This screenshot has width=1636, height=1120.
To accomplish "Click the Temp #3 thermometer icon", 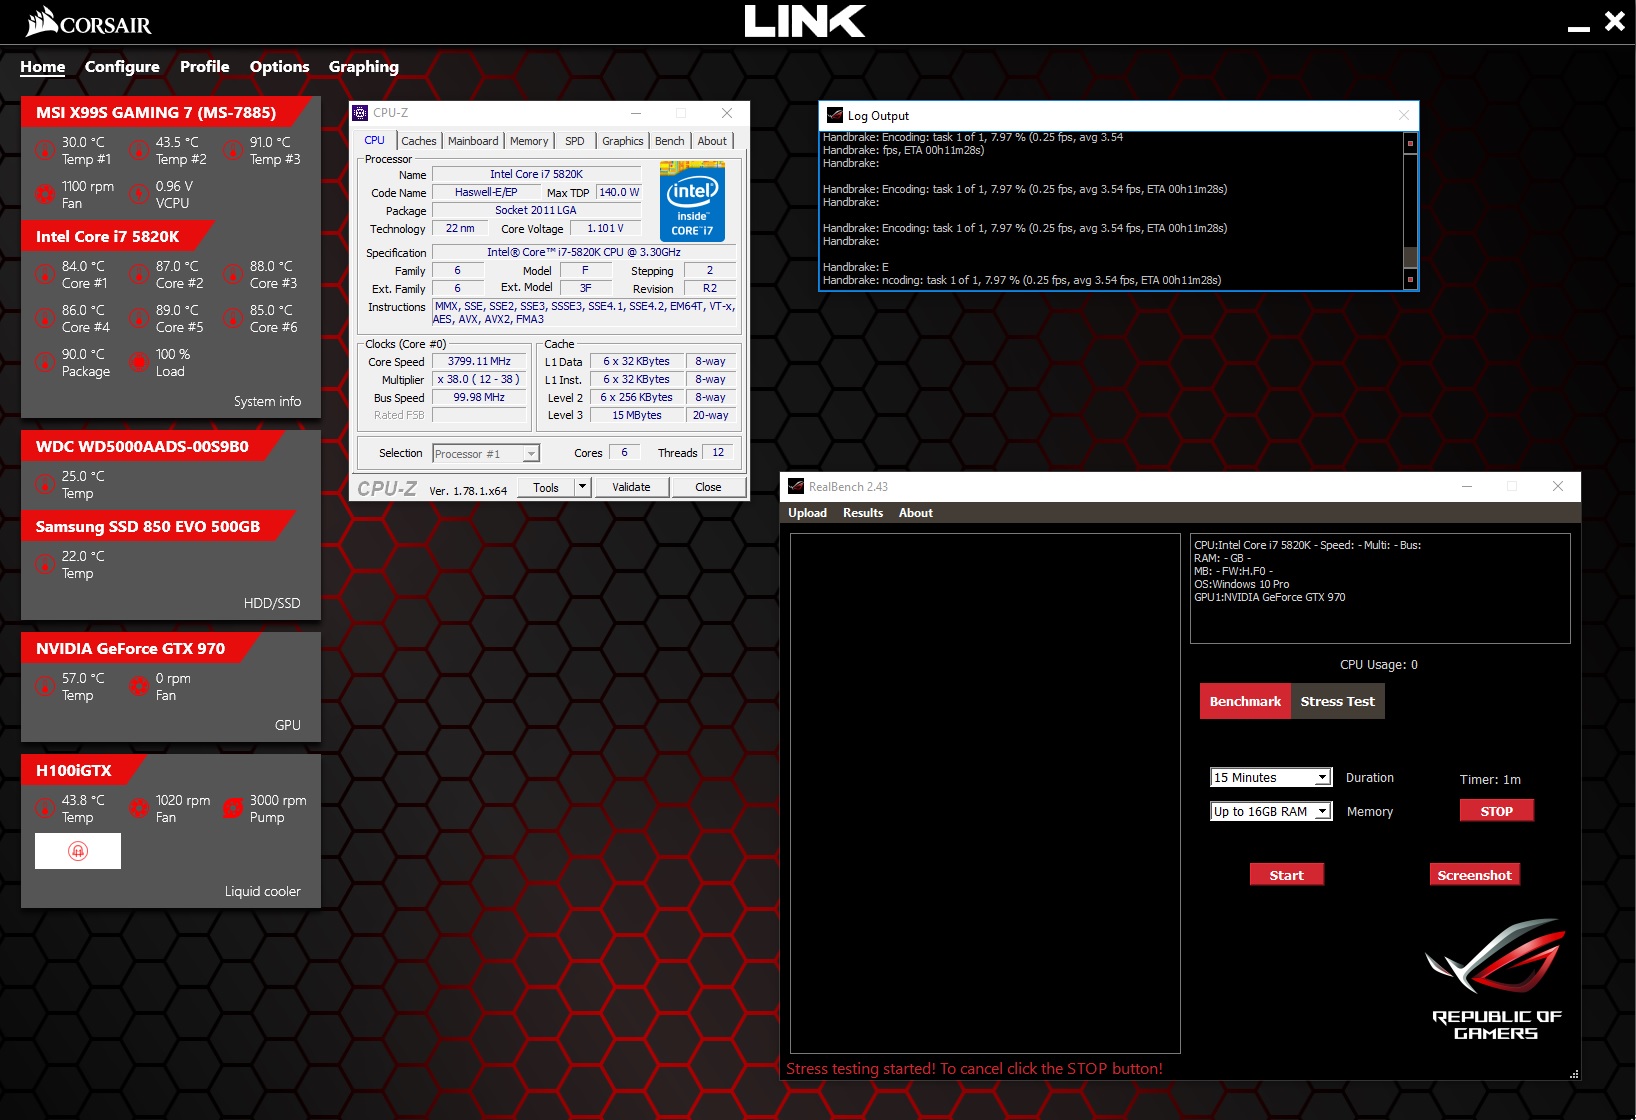I will 233,150.
